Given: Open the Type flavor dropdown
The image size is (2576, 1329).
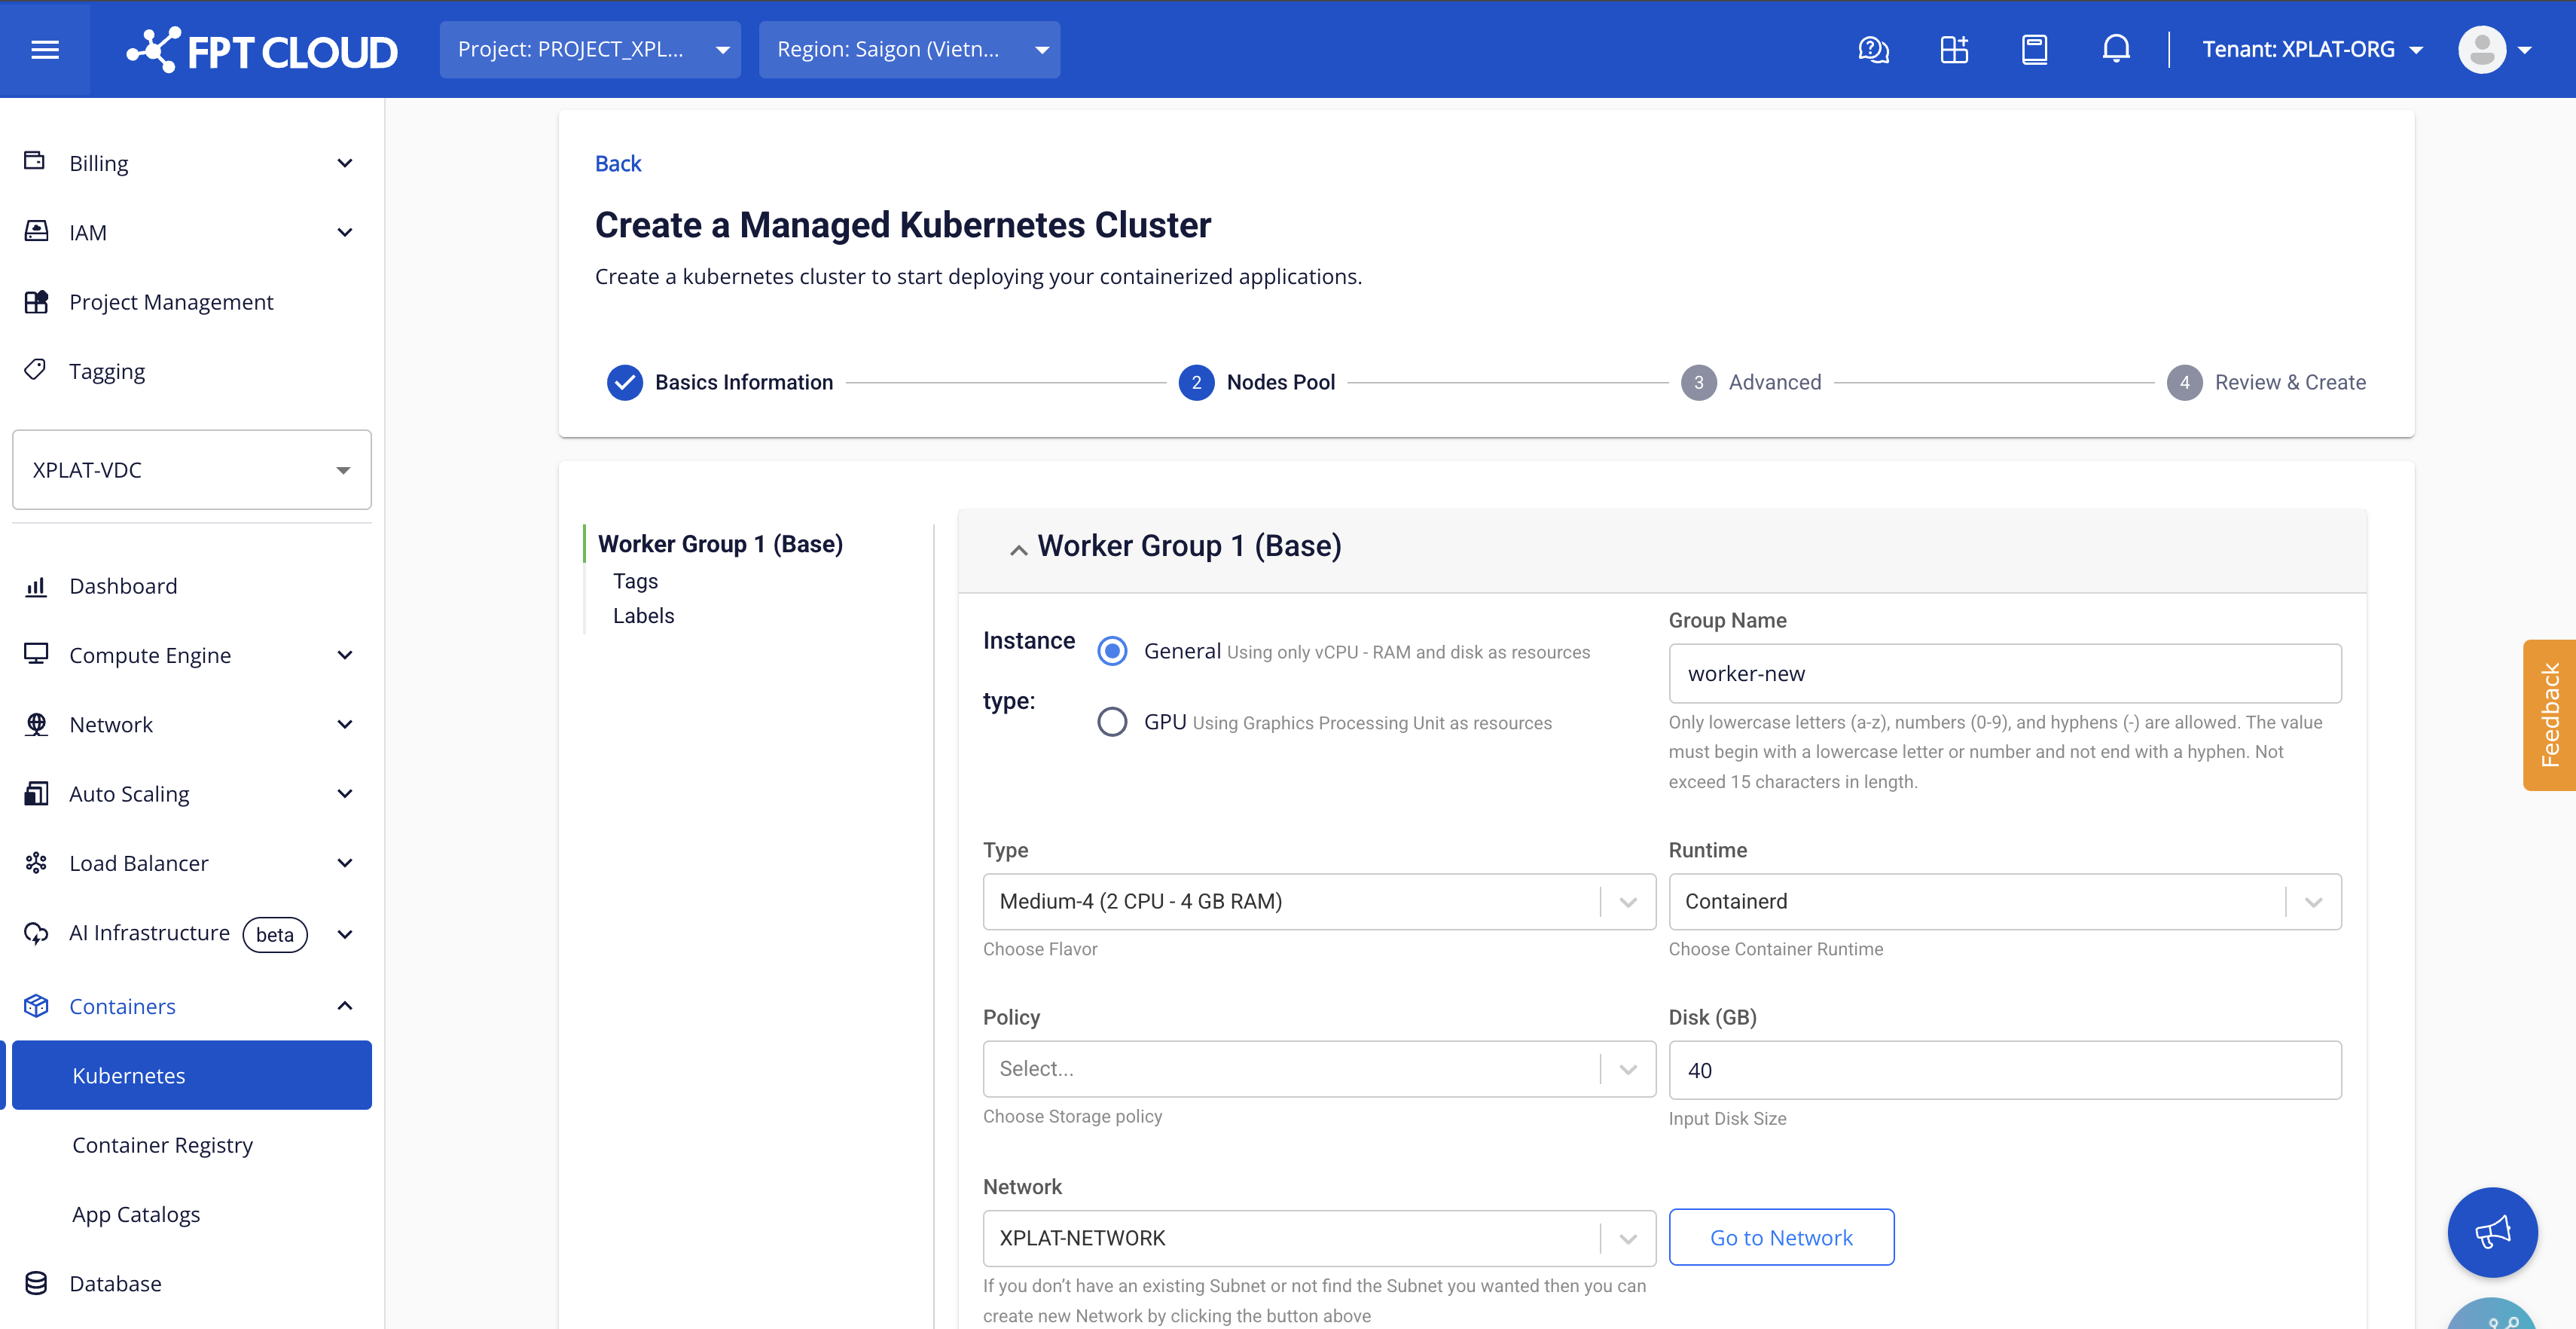Looking at the screenshot, I should tap(1318, 901).
